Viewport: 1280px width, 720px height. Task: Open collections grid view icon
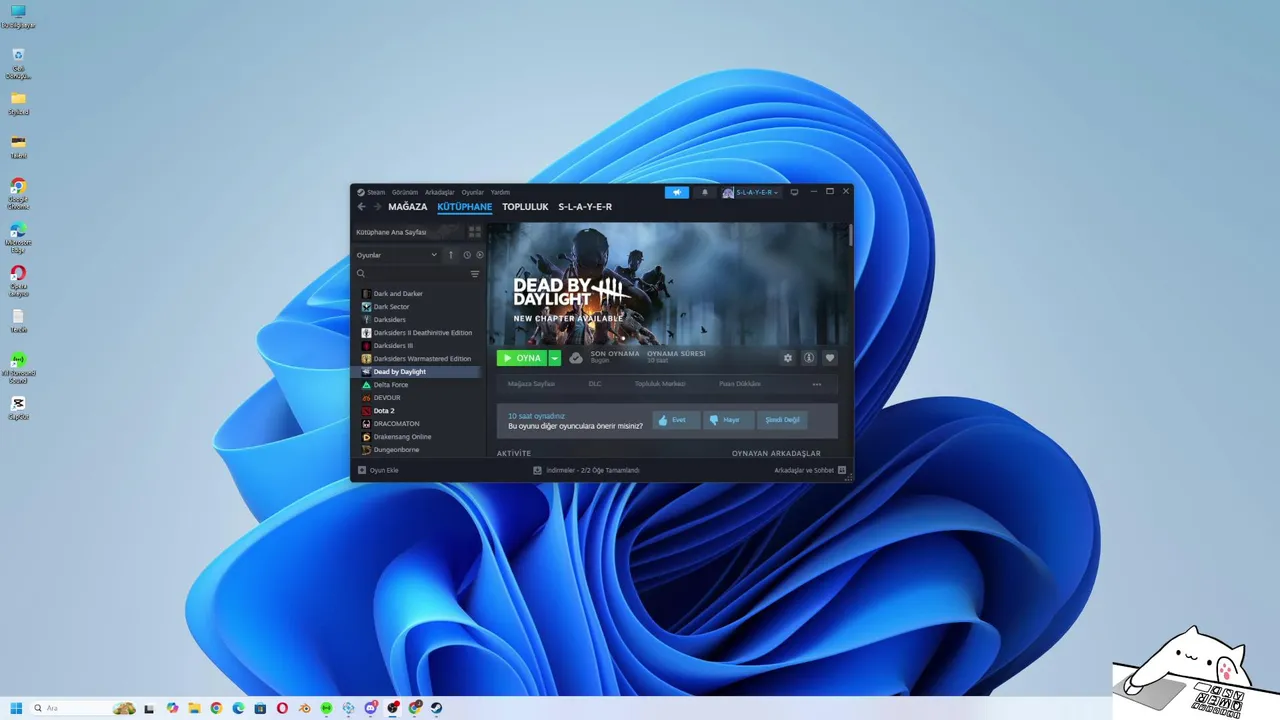coord(475,232)
